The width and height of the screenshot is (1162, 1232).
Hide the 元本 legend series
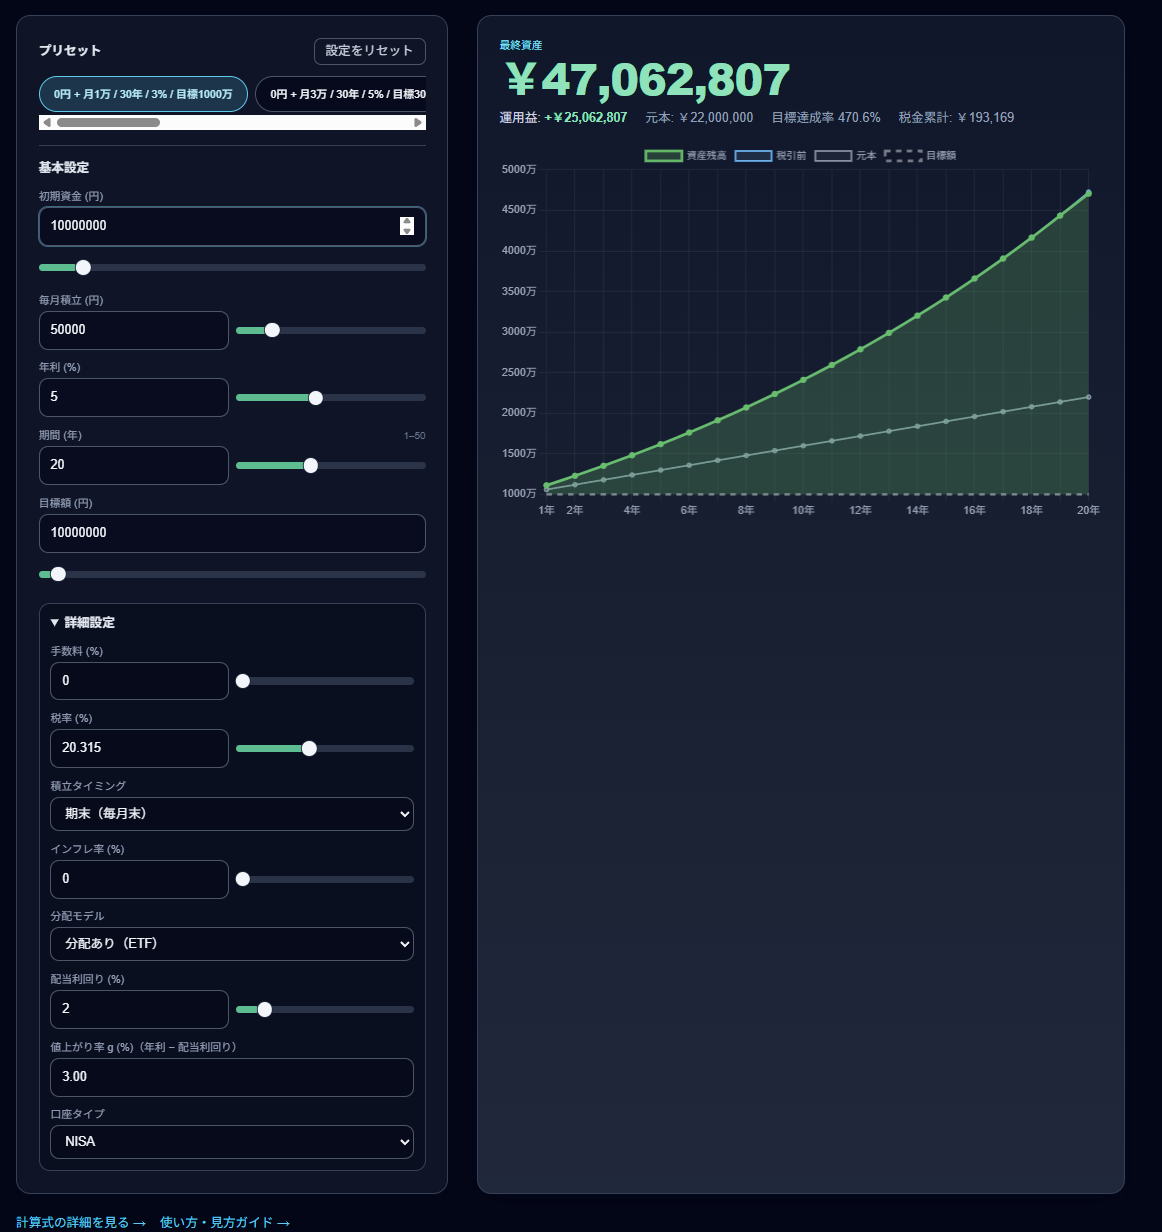(x=846, y=156)
